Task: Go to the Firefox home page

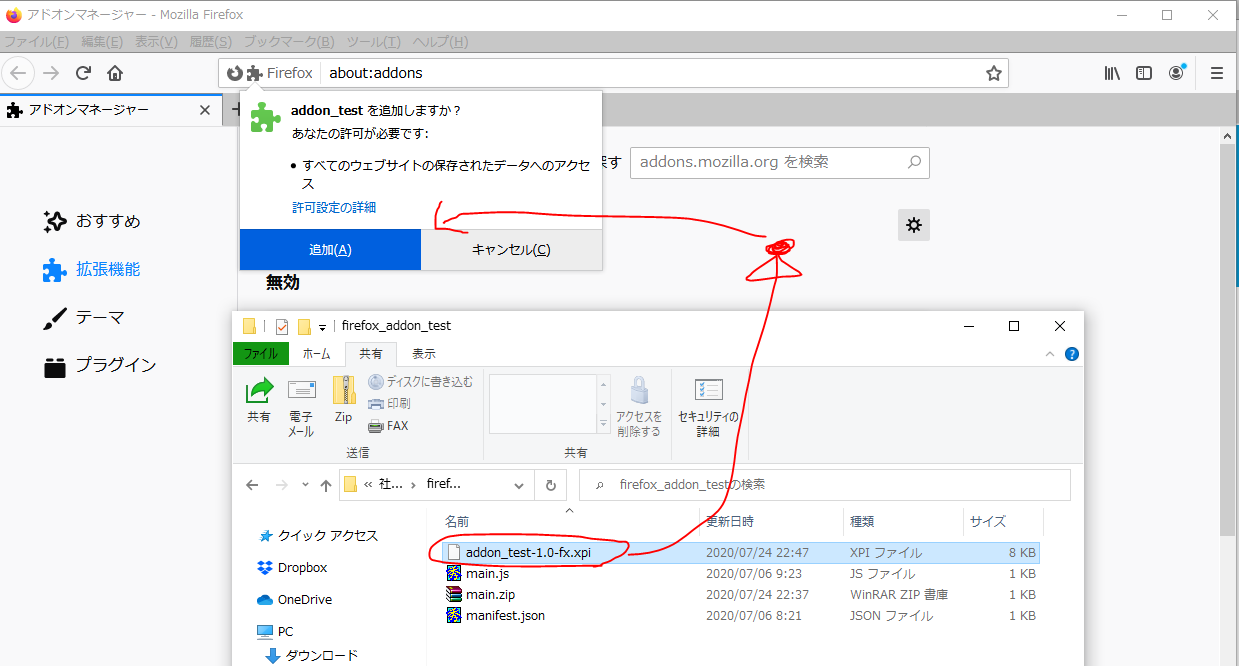Action: (x=115, y=73)
